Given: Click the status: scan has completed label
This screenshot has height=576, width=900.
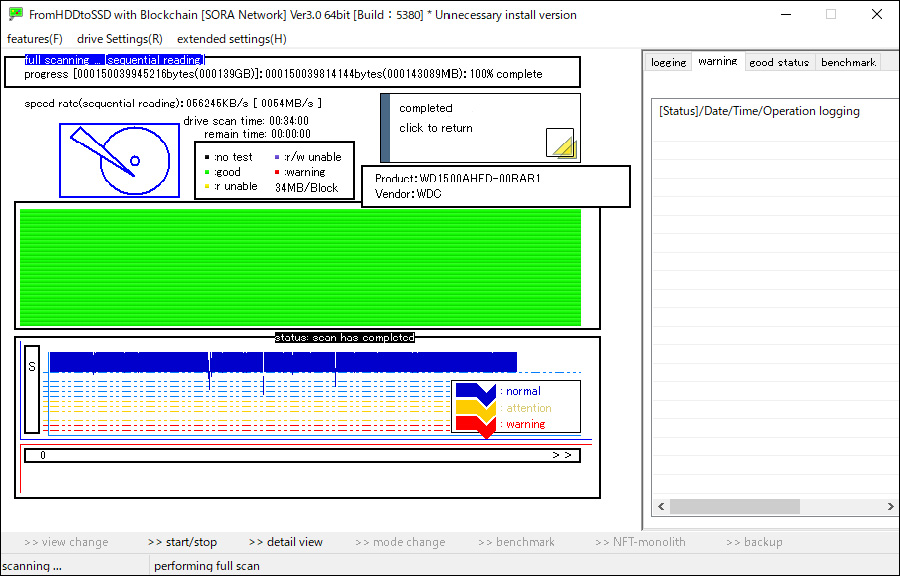Looking at the screenshot, I should pos(344,337).
